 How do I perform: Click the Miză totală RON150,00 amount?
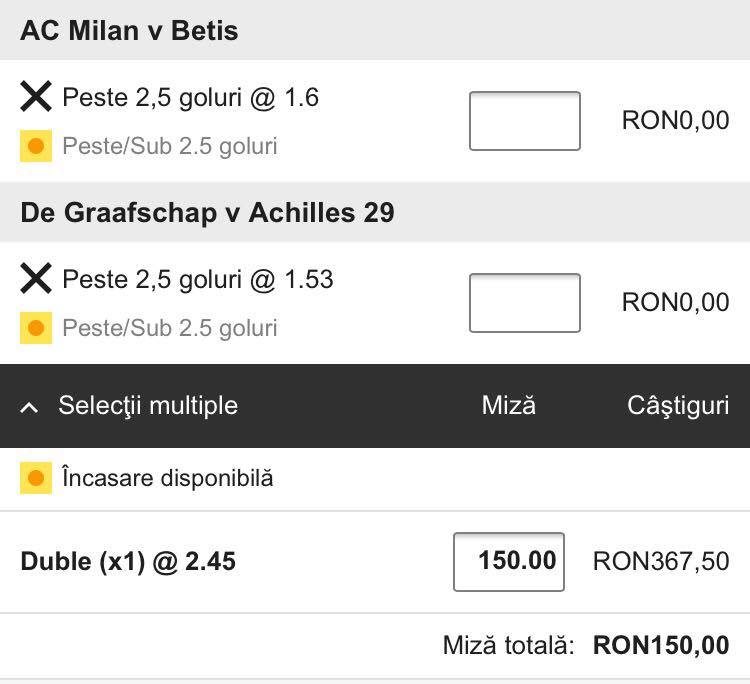[661, 645]
